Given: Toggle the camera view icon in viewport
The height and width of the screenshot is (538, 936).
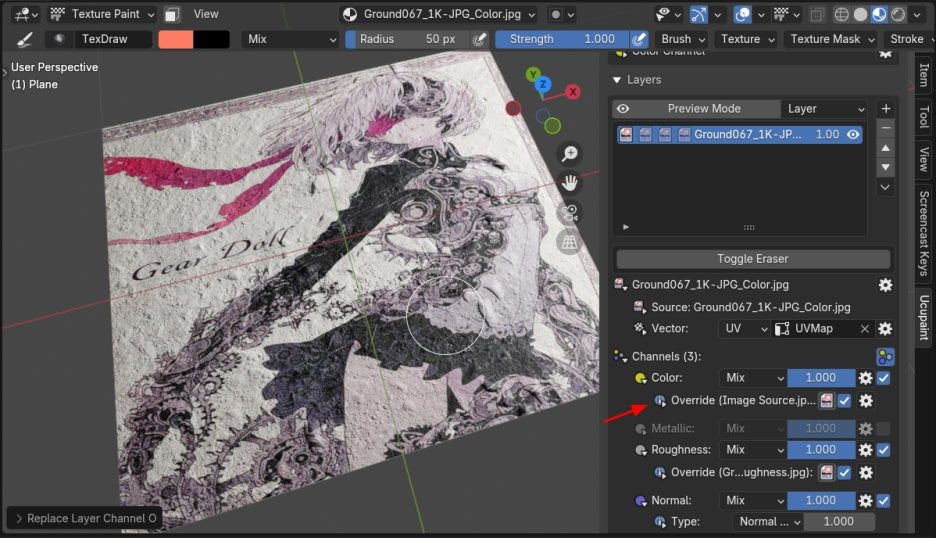Looking at the screenshot, I should [569, 213].
